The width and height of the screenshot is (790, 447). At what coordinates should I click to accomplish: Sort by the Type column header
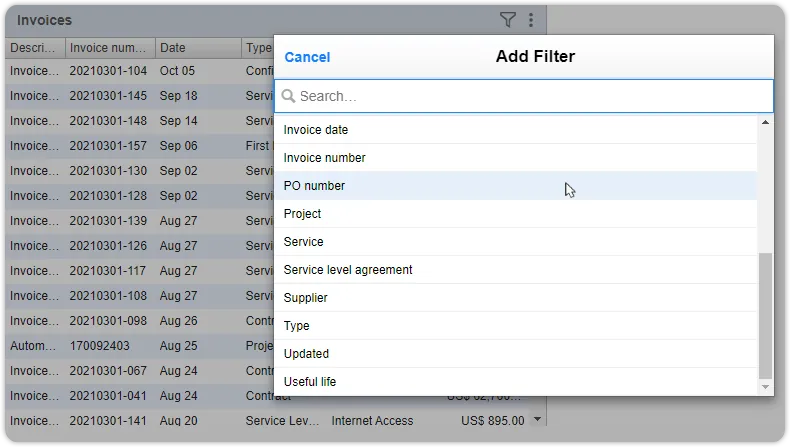[x=258, y=48]
